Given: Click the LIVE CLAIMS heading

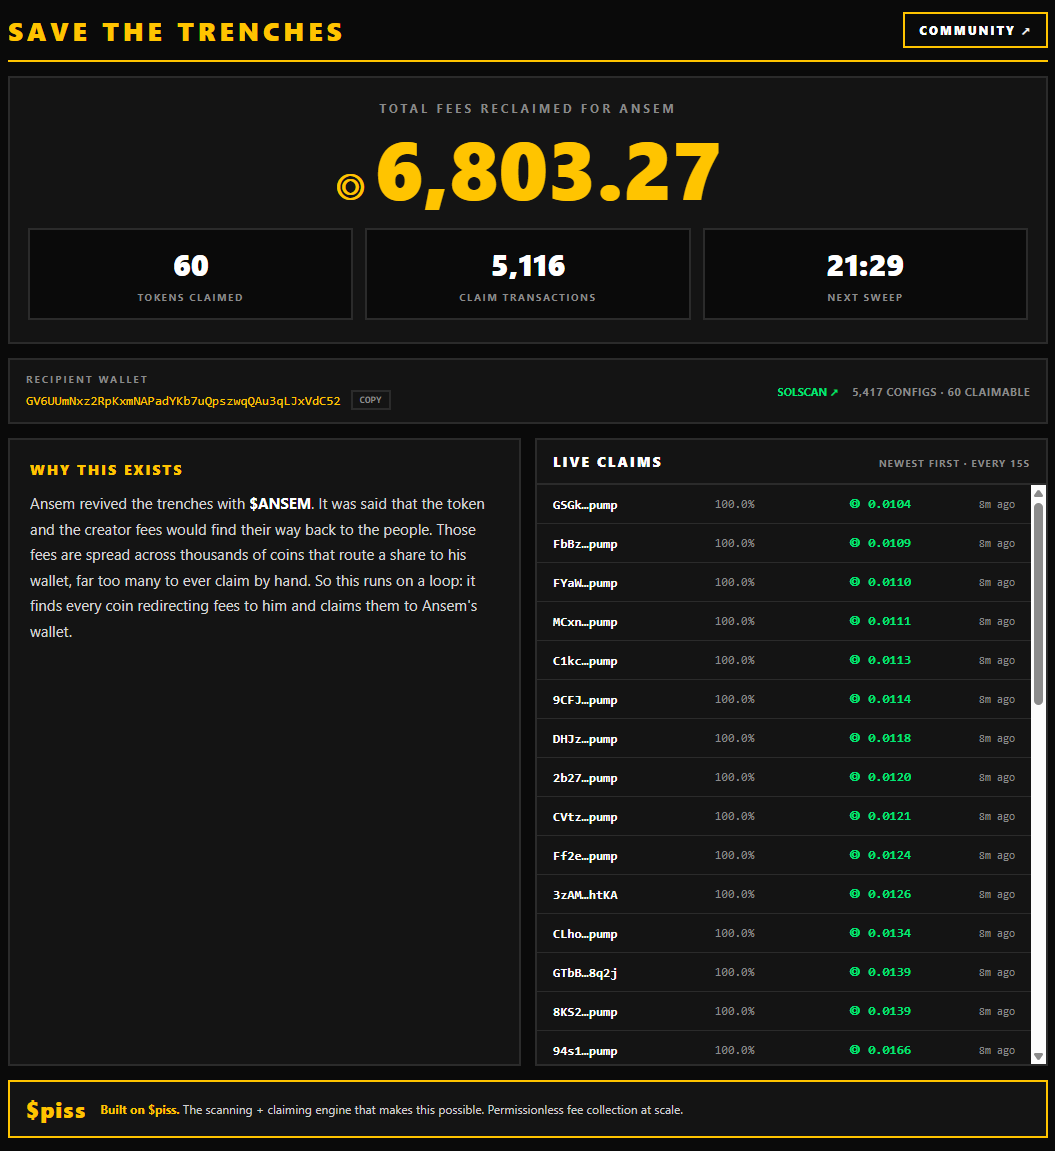Looking at the screenshot, I should click(x=607, y=462).
